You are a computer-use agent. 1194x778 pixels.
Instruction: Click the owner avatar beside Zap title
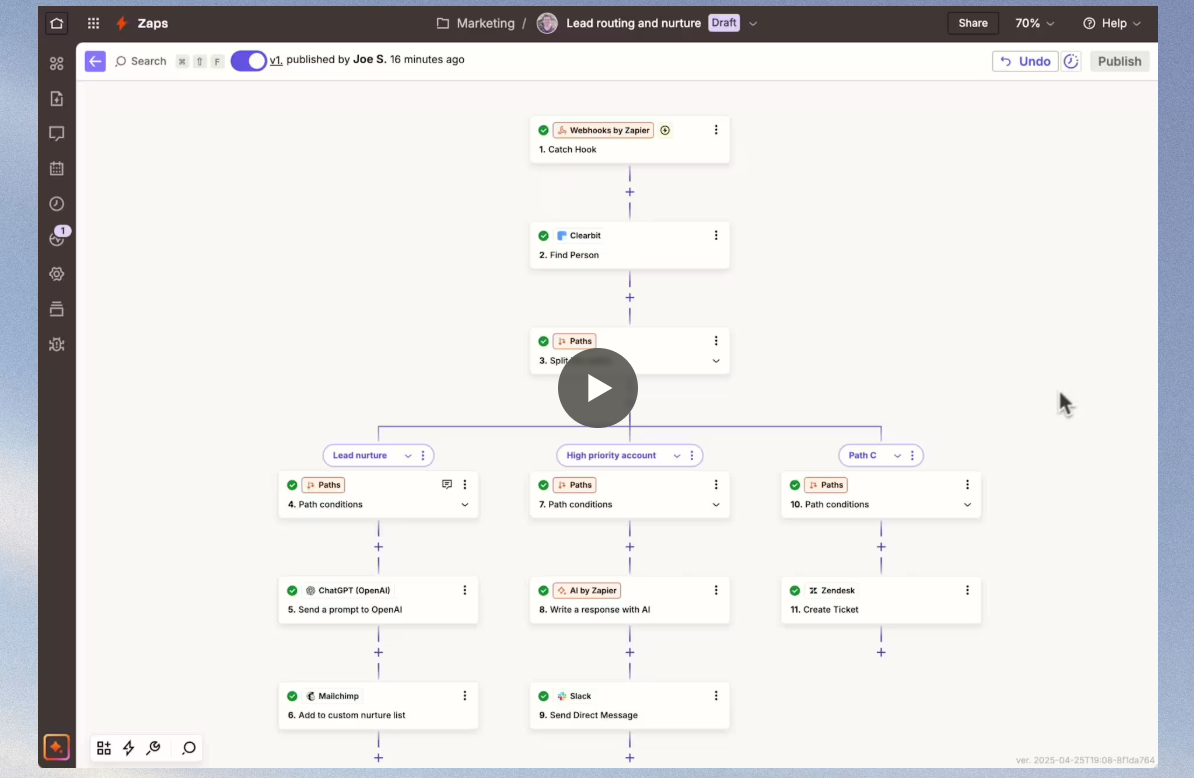coord(547,23)
